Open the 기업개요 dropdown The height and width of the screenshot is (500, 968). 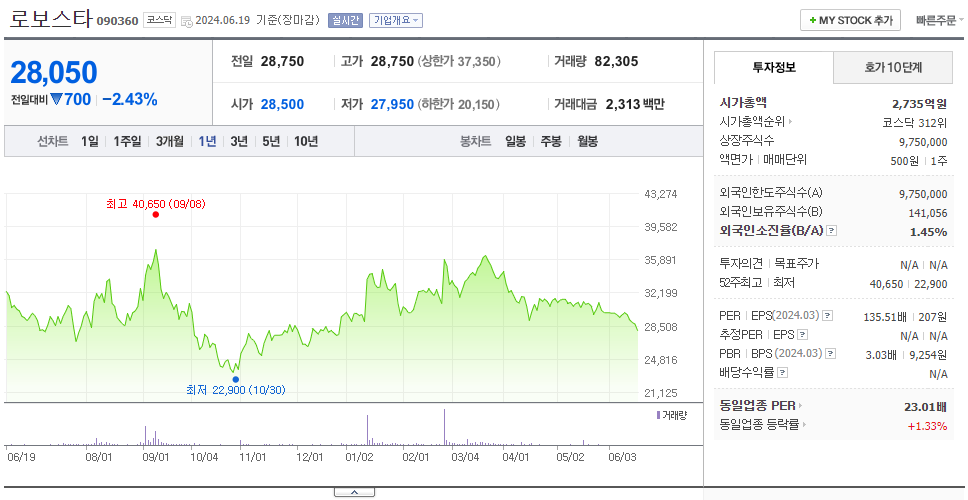tap(396, 20)
